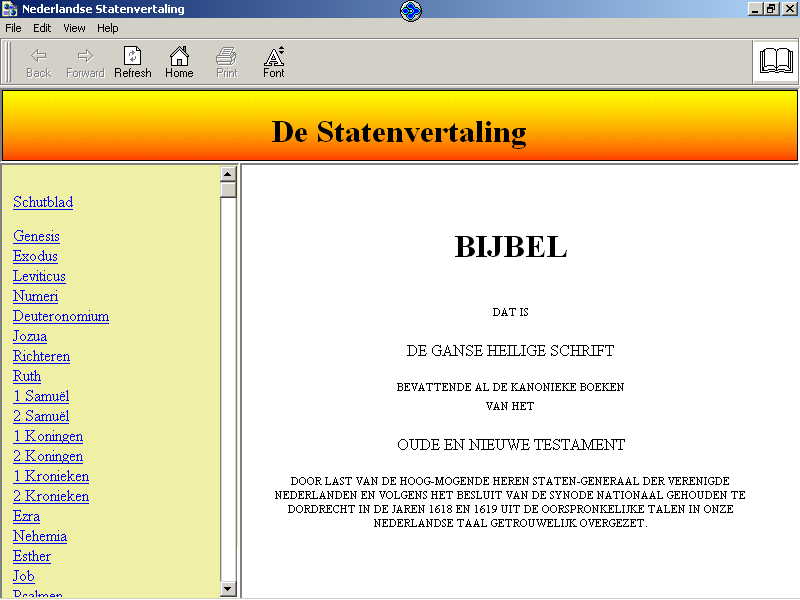Print the page using Print icon
Screen dimensions: 800x600
[227, 56]
